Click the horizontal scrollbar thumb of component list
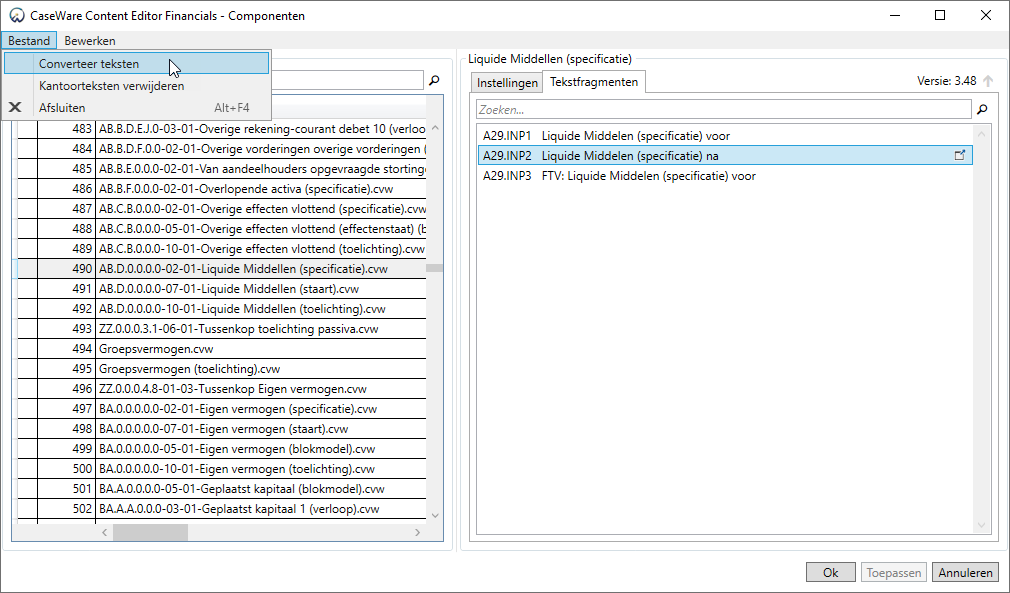 (150, 532)
